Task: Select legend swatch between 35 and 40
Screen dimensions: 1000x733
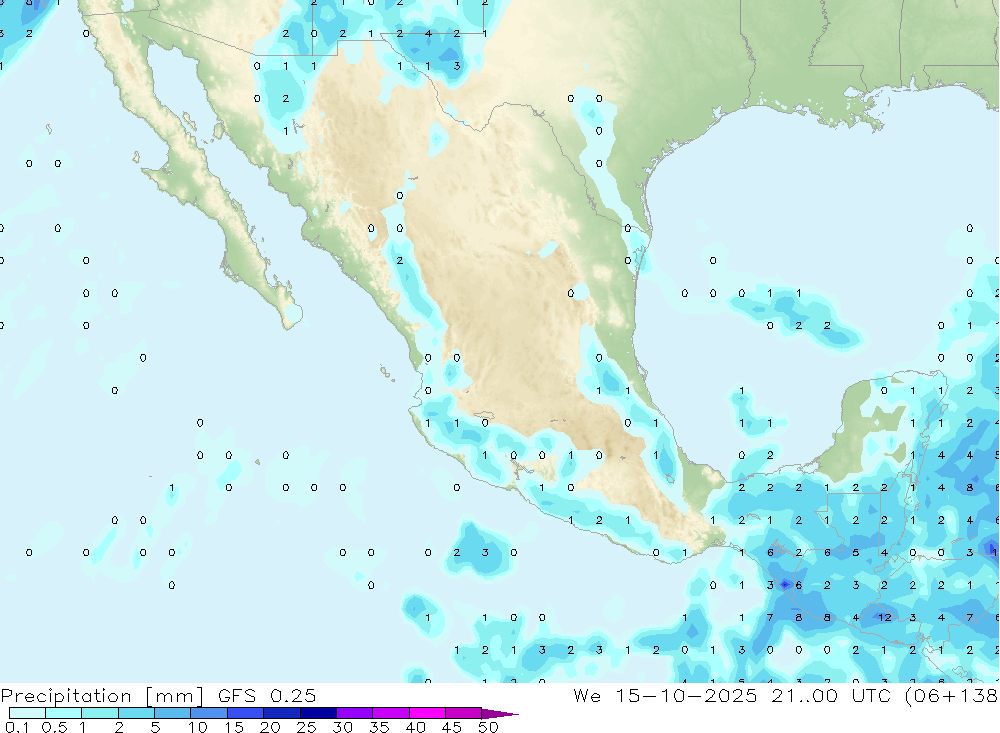Action: tap(391, 713)
